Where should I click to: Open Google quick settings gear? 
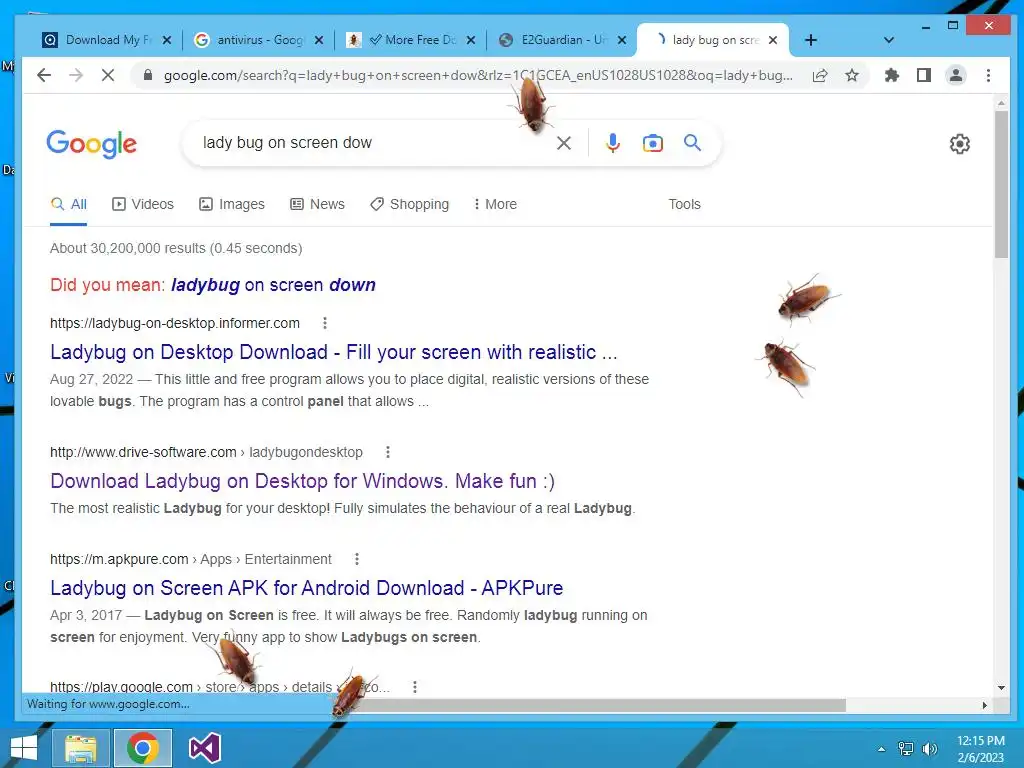[959, 144]
